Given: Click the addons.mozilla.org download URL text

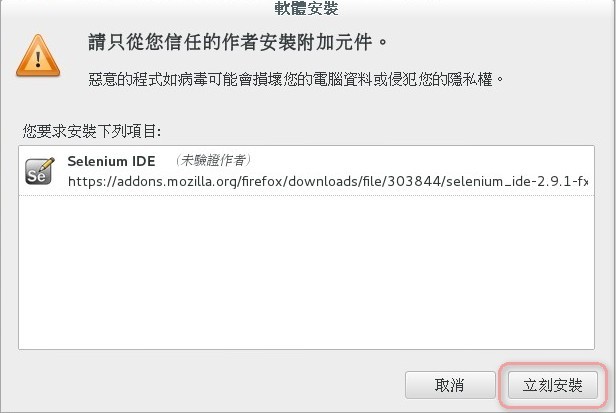Looking at the screenshot, I should (328, 182).
